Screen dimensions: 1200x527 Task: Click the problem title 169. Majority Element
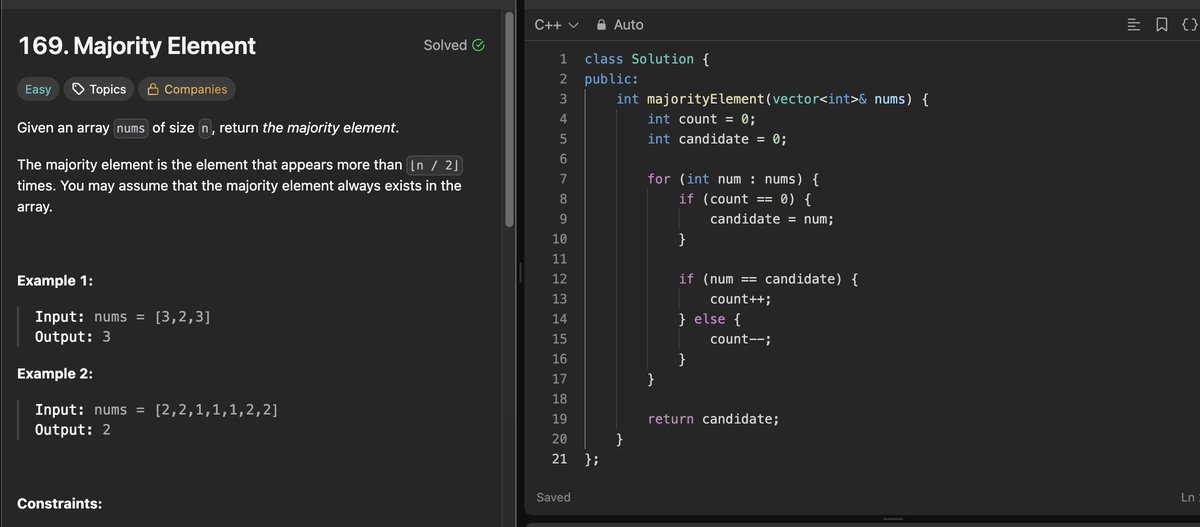137,45
